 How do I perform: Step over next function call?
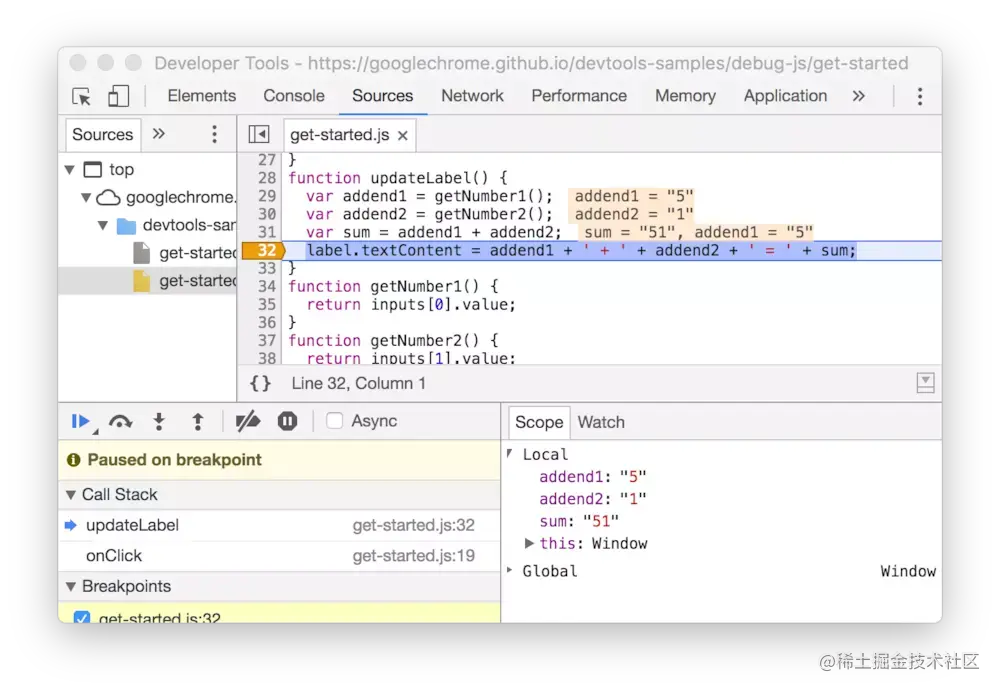121,422
